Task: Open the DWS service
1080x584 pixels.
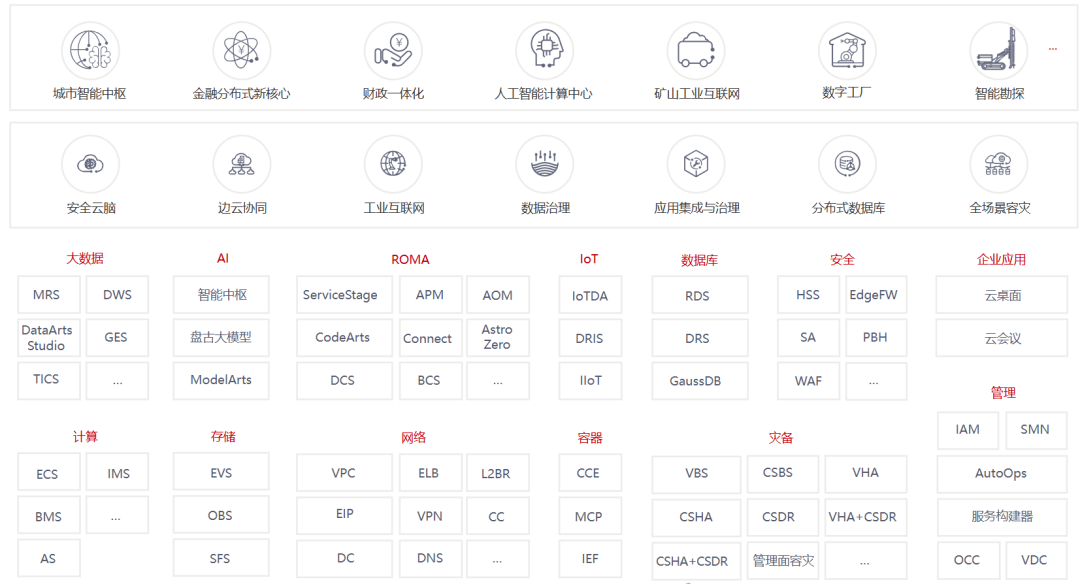Action: click(117, 295)
